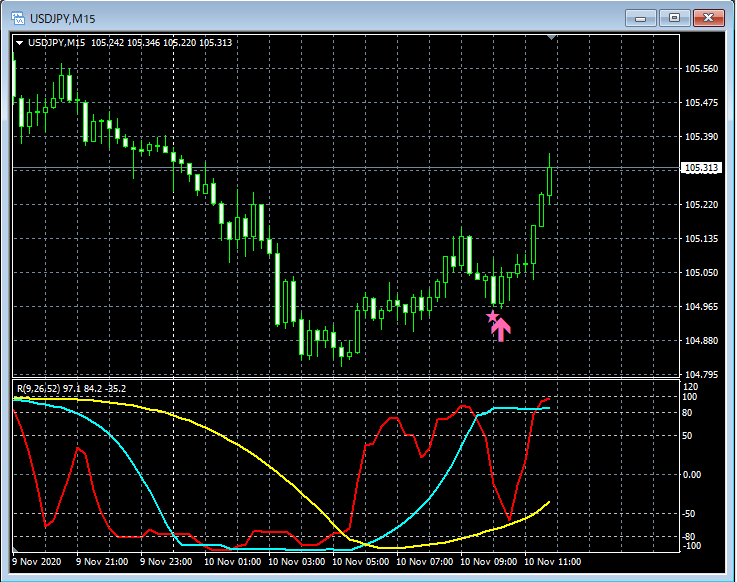Click the indicator scale value -100
The image size is (737, 582).
coord(691,546)
